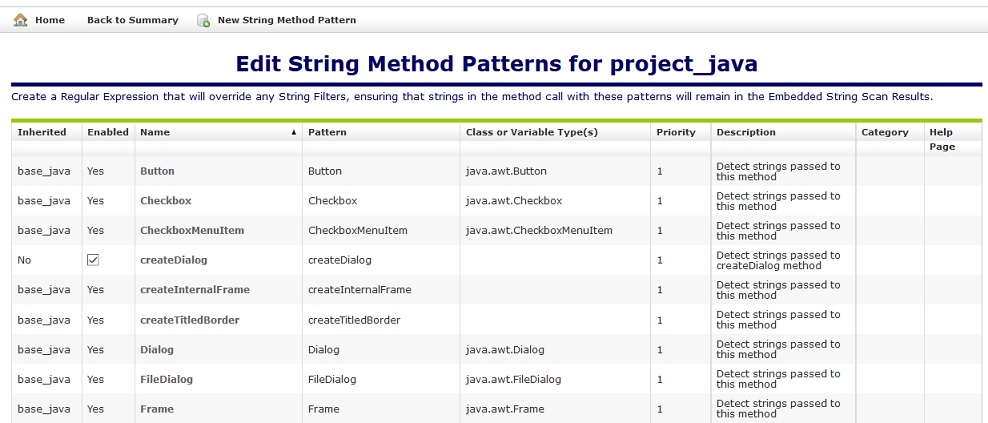Click the Home house icon

[x=20, y=20]
